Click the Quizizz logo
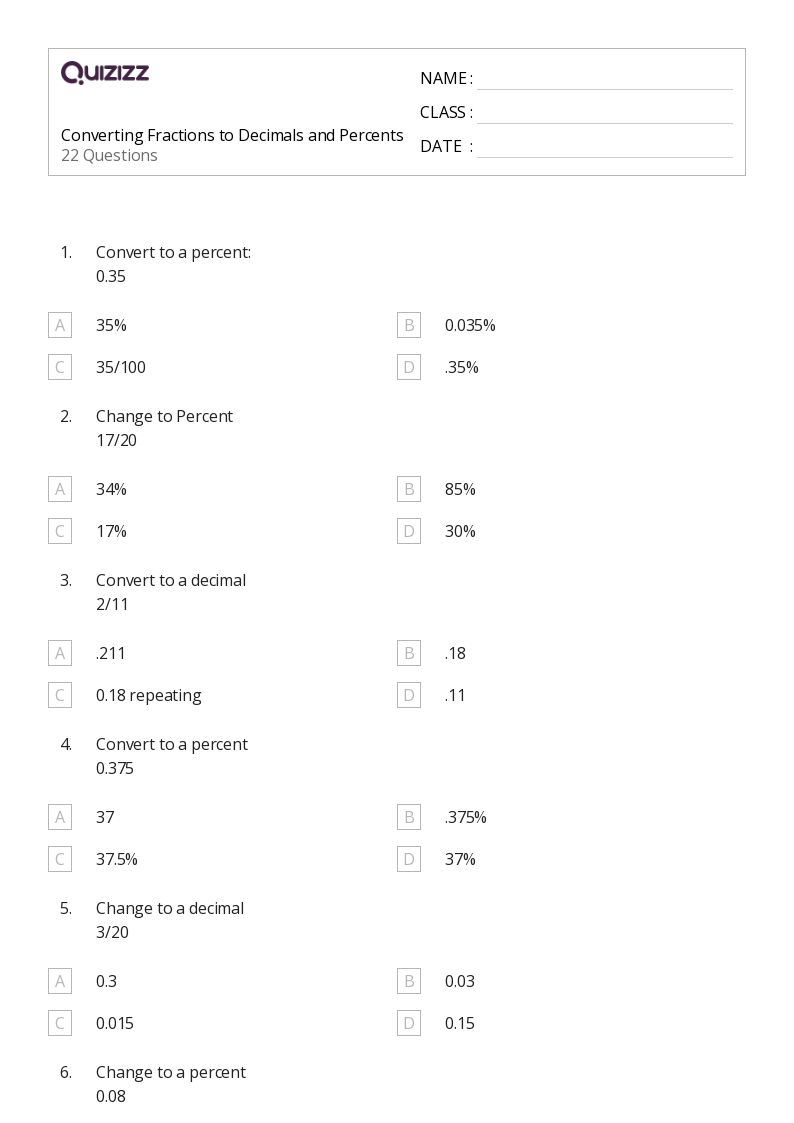 (105, 73)
